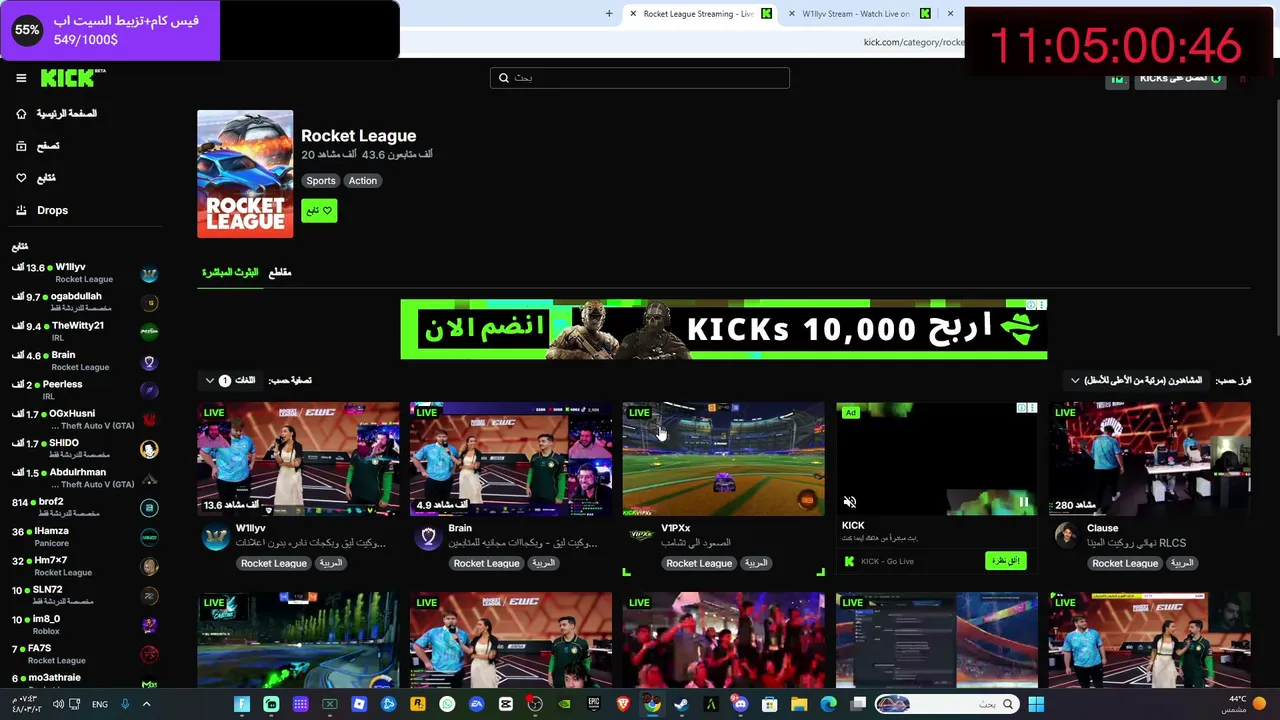Open a new browser tab

tap(609, 14)
